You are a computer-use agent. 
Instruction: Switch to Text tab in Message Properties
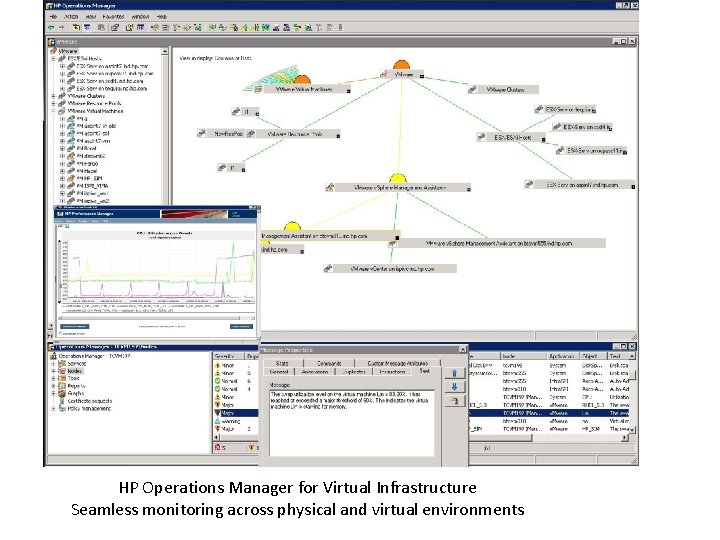(425, 371)
